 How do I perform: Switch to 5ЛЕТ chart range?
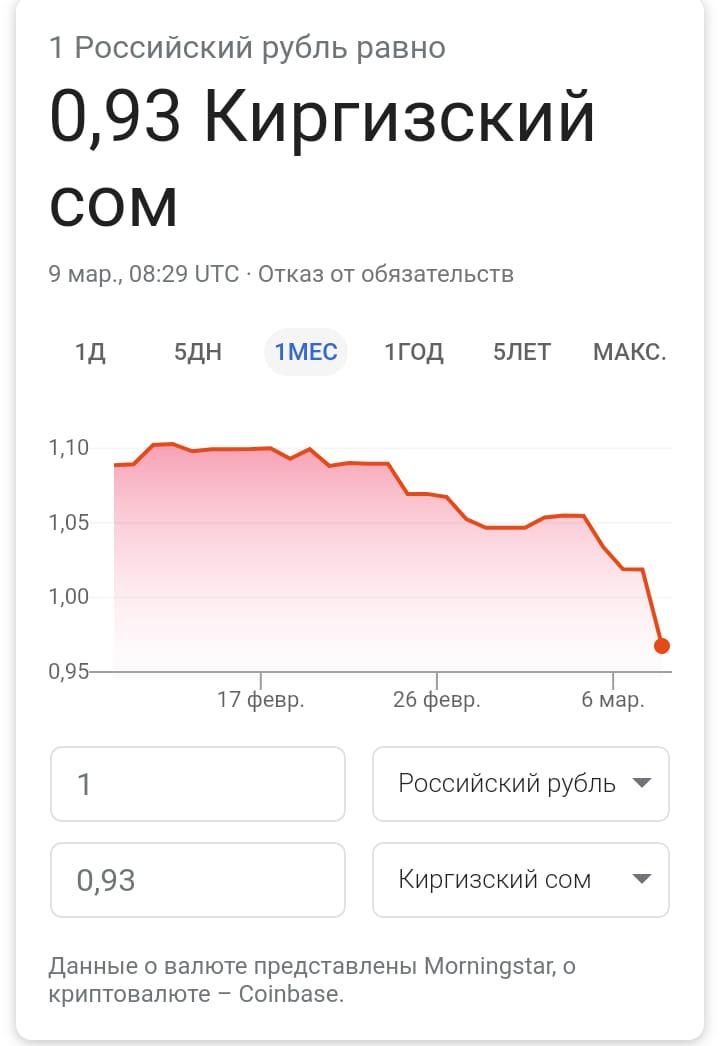click(522, 352)
